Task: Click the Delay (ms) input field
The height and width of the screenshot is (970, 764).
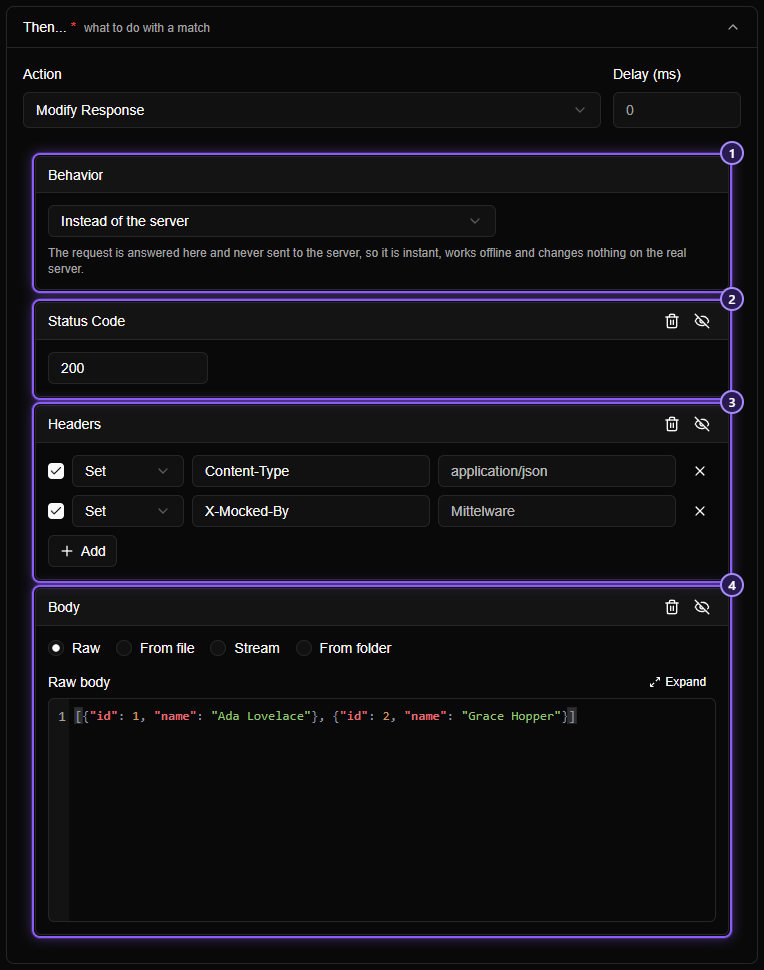Action: (677, 110)
